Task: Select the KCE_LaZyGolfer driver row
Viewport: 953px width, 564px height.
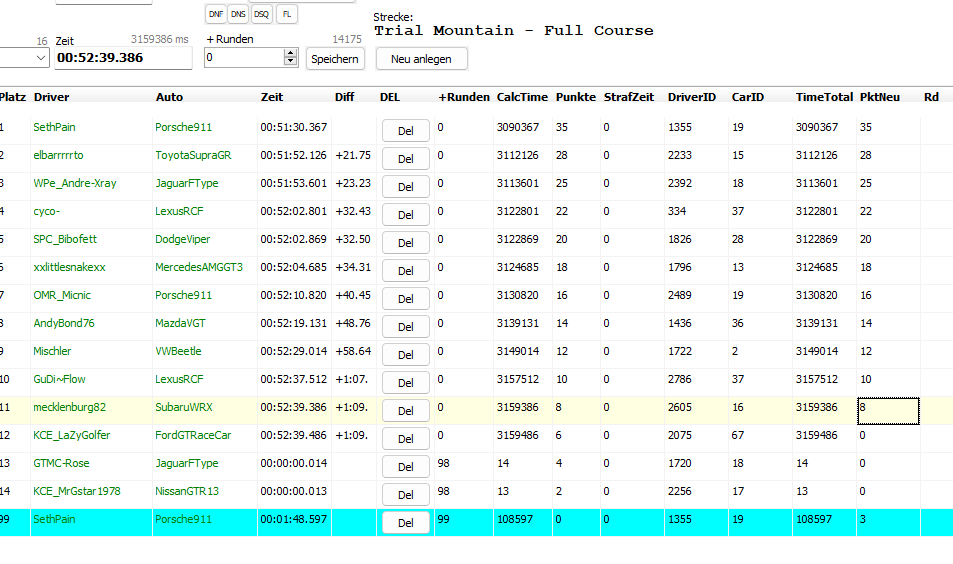Action: [72, 436]
